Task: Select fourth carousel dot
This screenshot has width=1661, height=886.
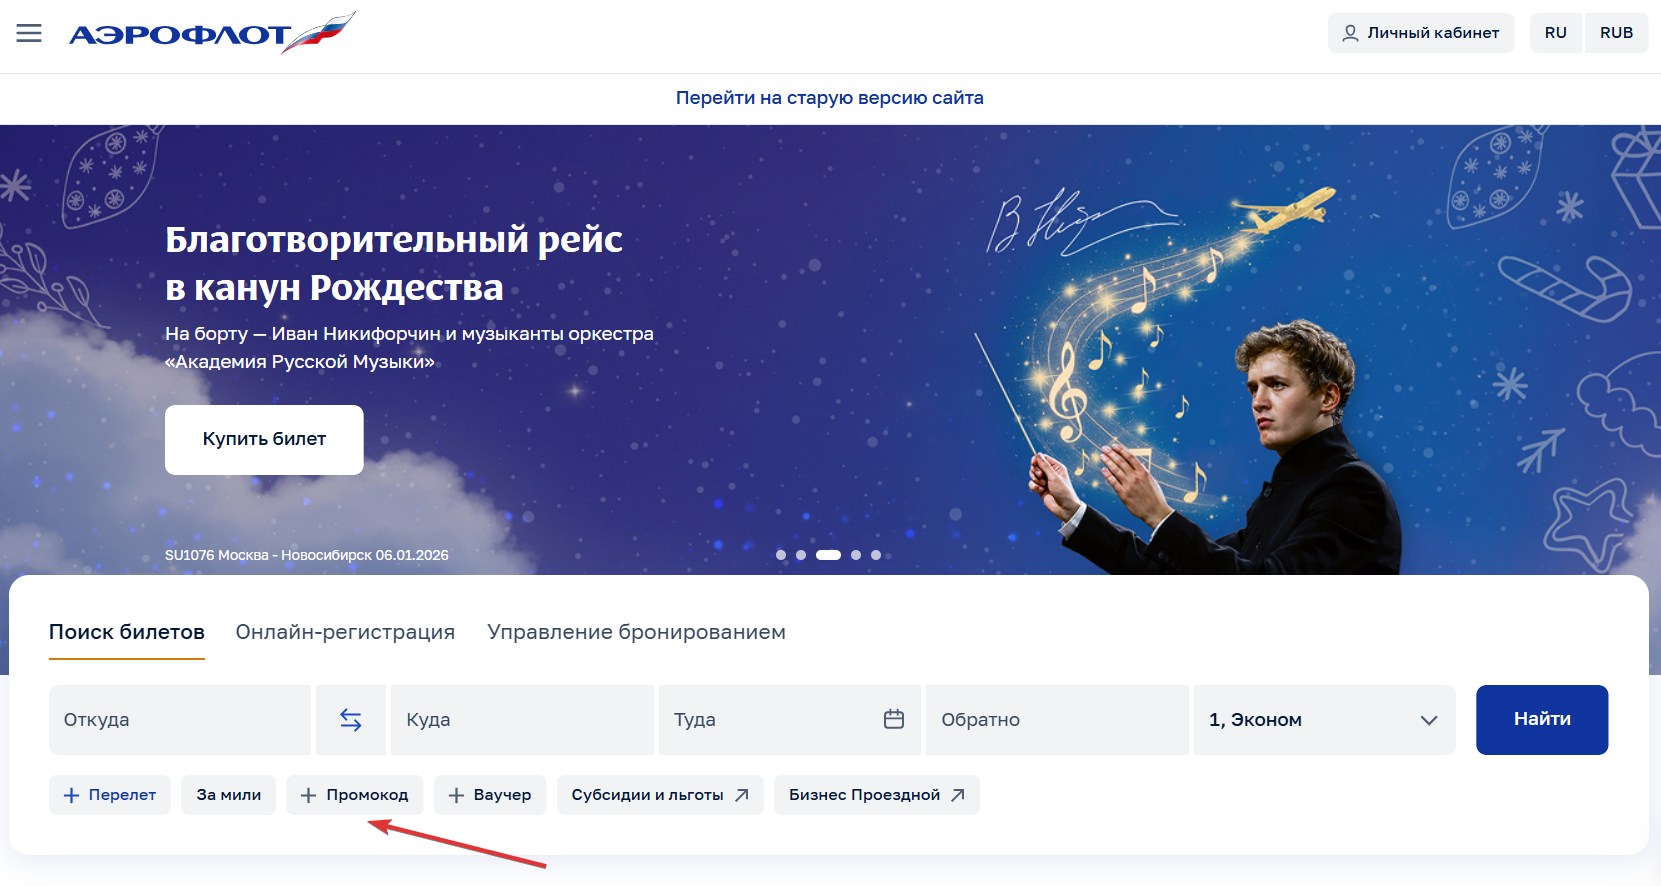Action: point(856,555)
